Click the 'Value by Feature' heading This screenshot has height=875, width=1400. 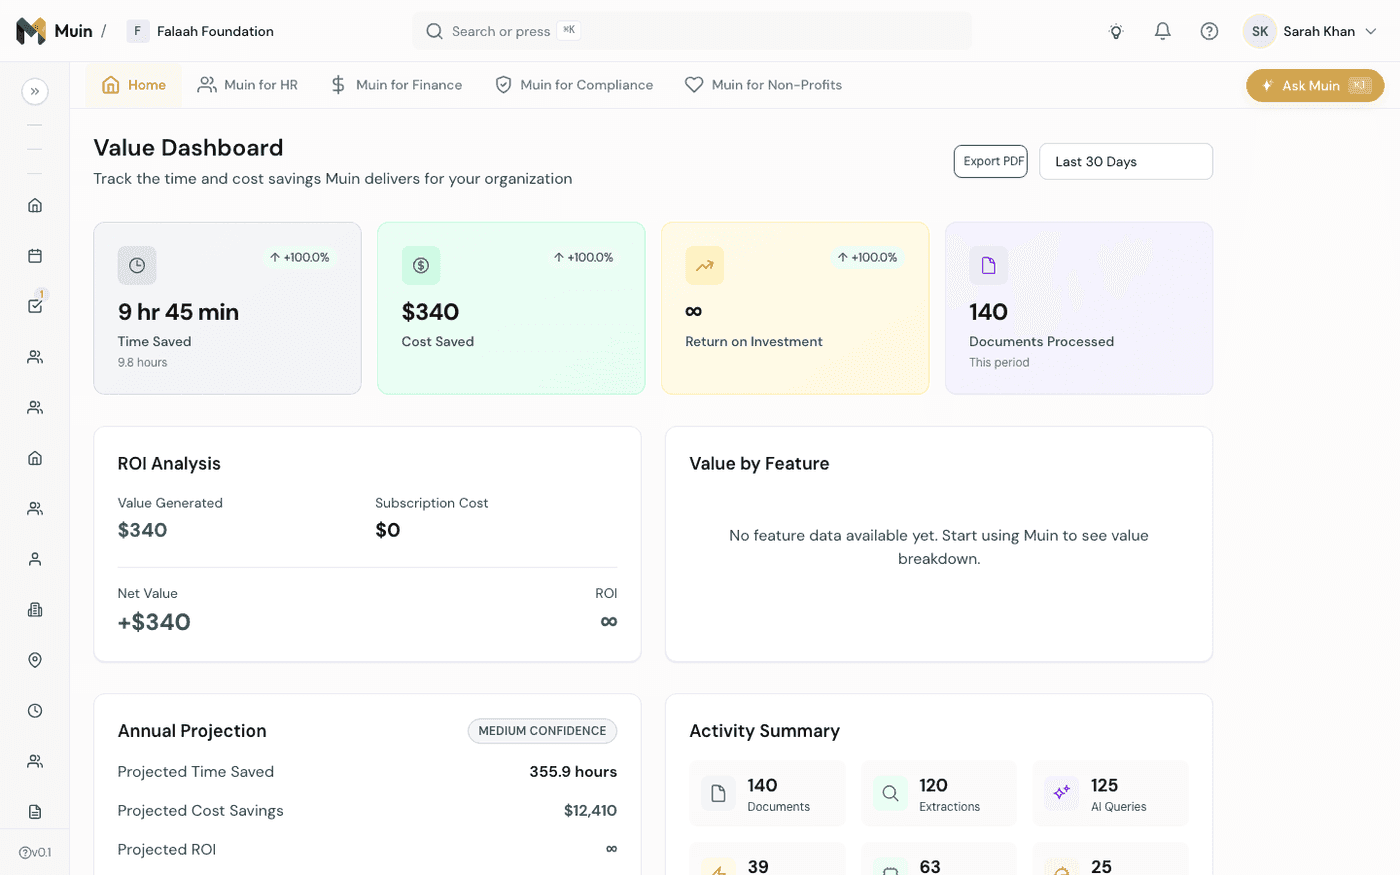click(759, 463)
